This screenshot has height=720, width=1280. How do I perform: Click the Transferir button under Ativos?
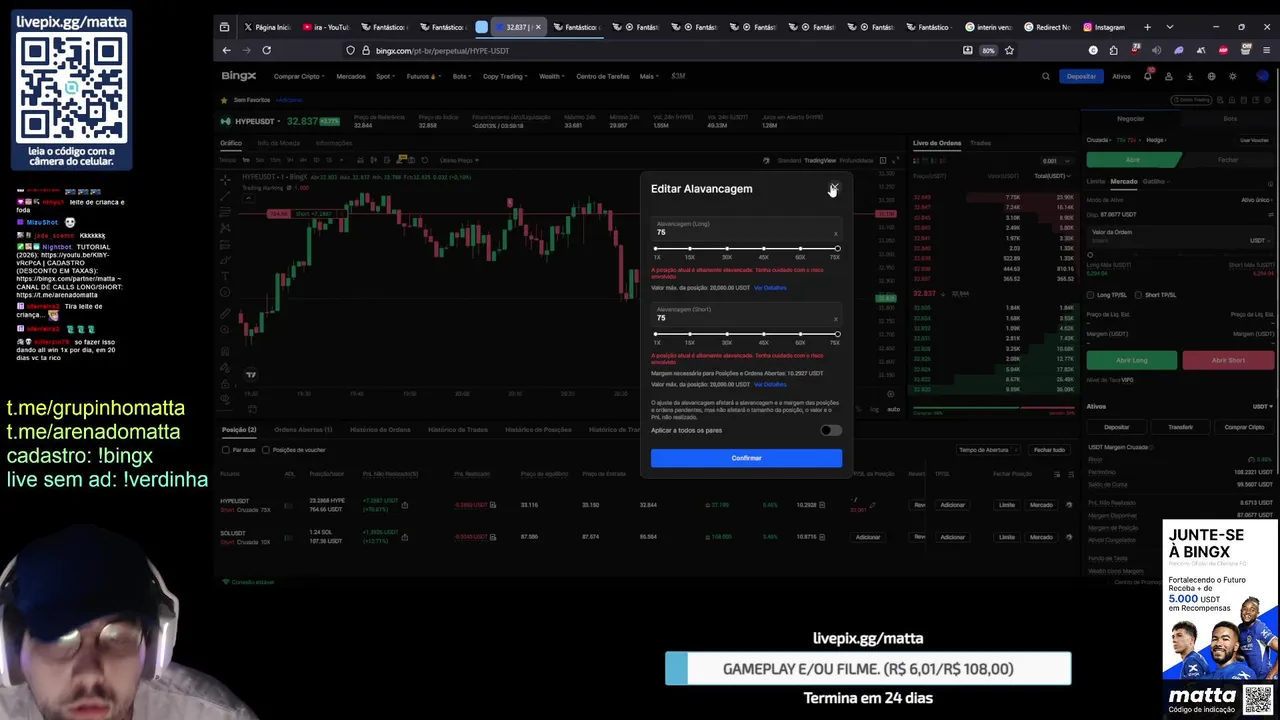point(1180,427)
